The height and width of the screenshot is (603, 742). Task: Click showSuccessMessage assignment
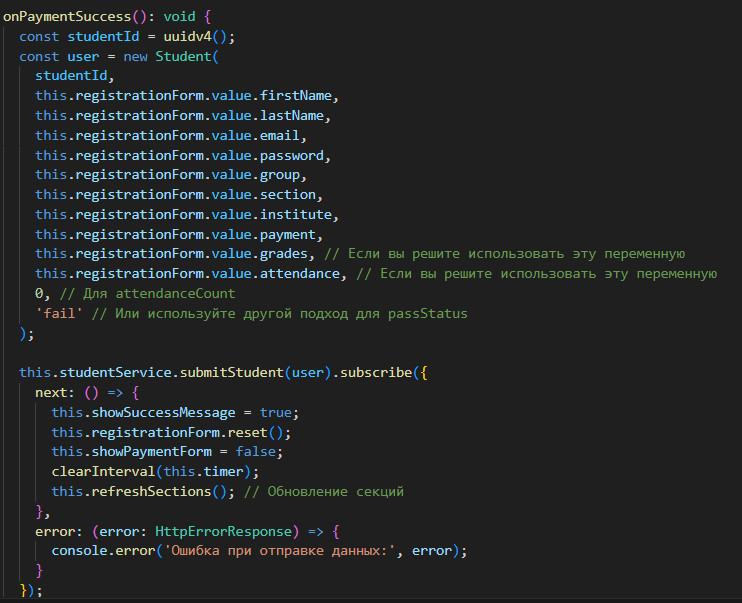(175, 412)
